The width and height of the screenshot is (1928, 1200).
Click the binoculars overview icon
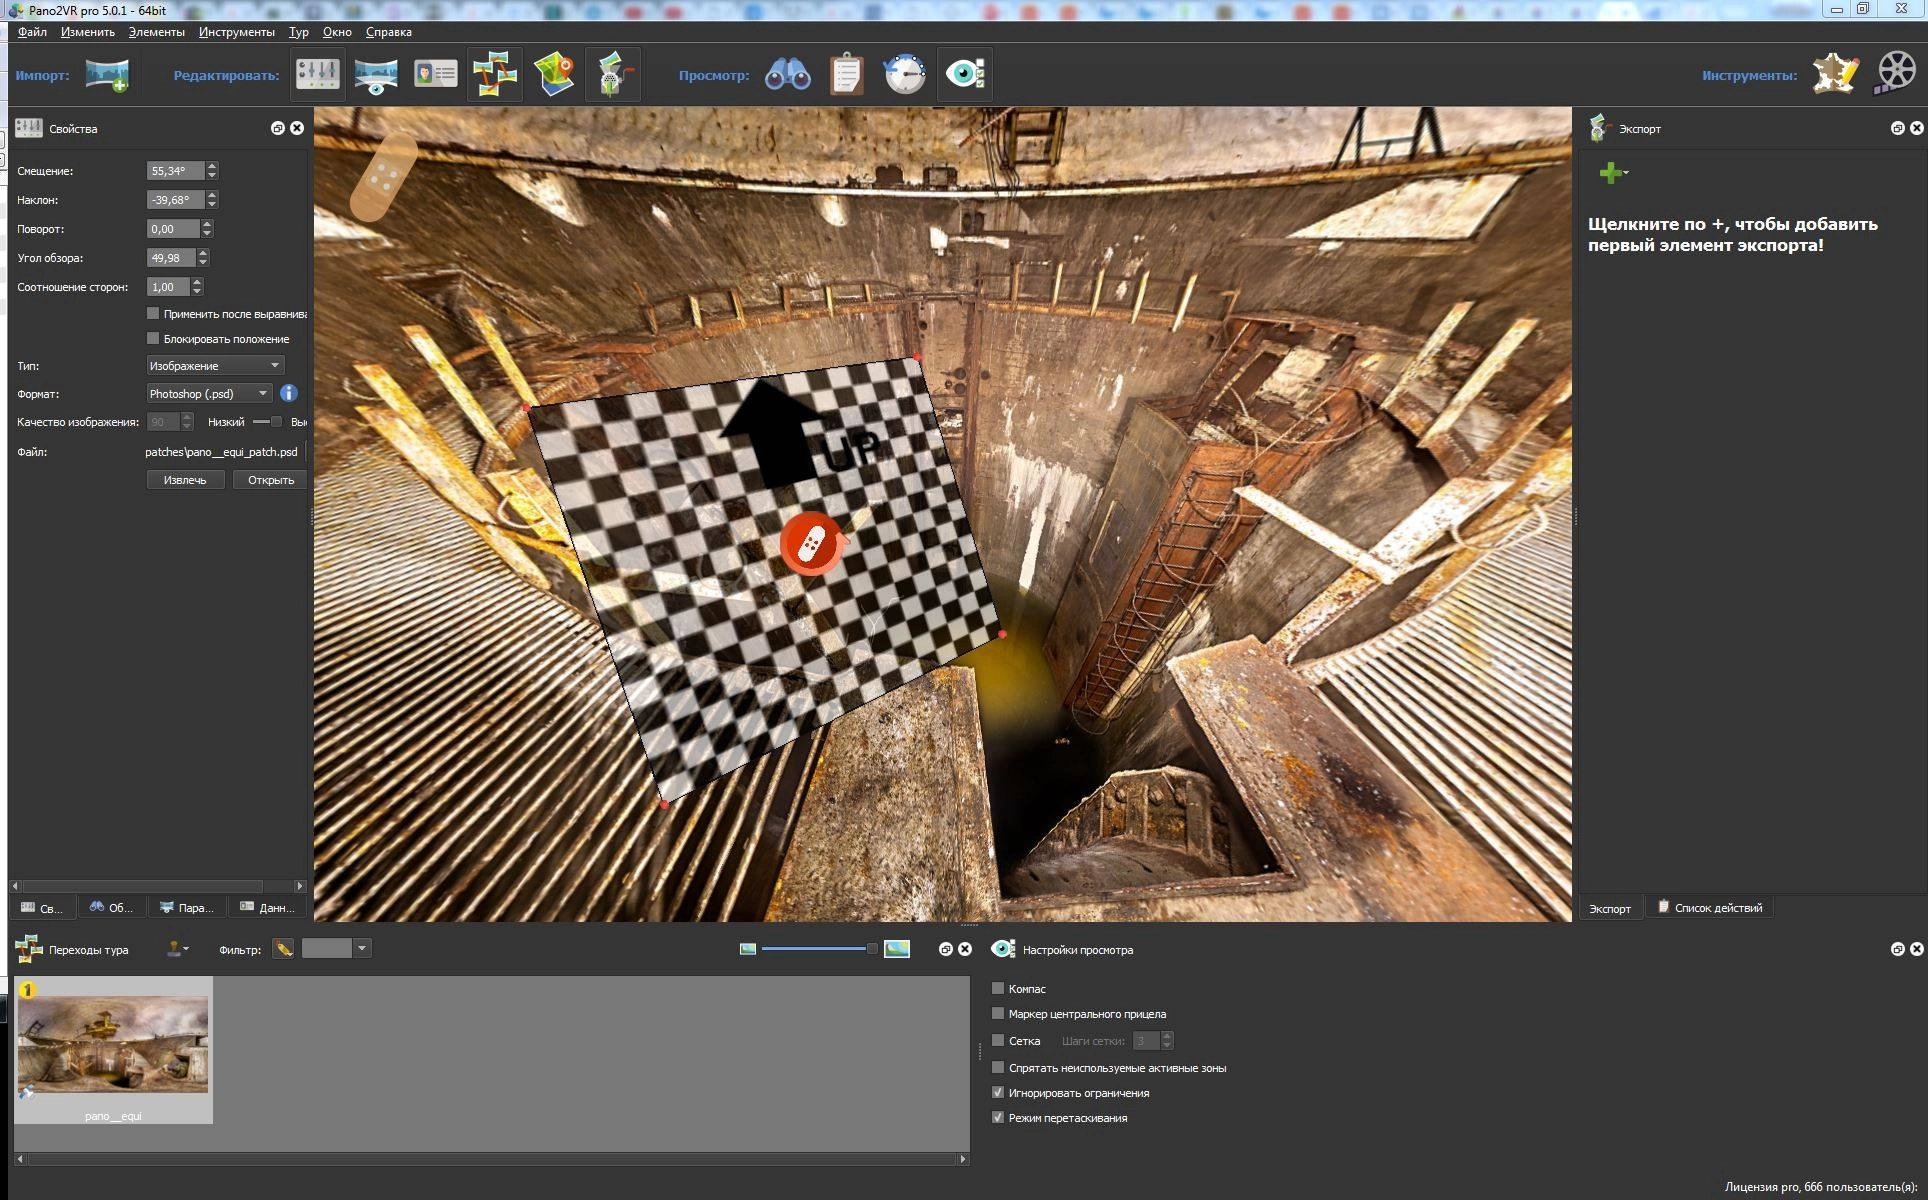[788, 75]
